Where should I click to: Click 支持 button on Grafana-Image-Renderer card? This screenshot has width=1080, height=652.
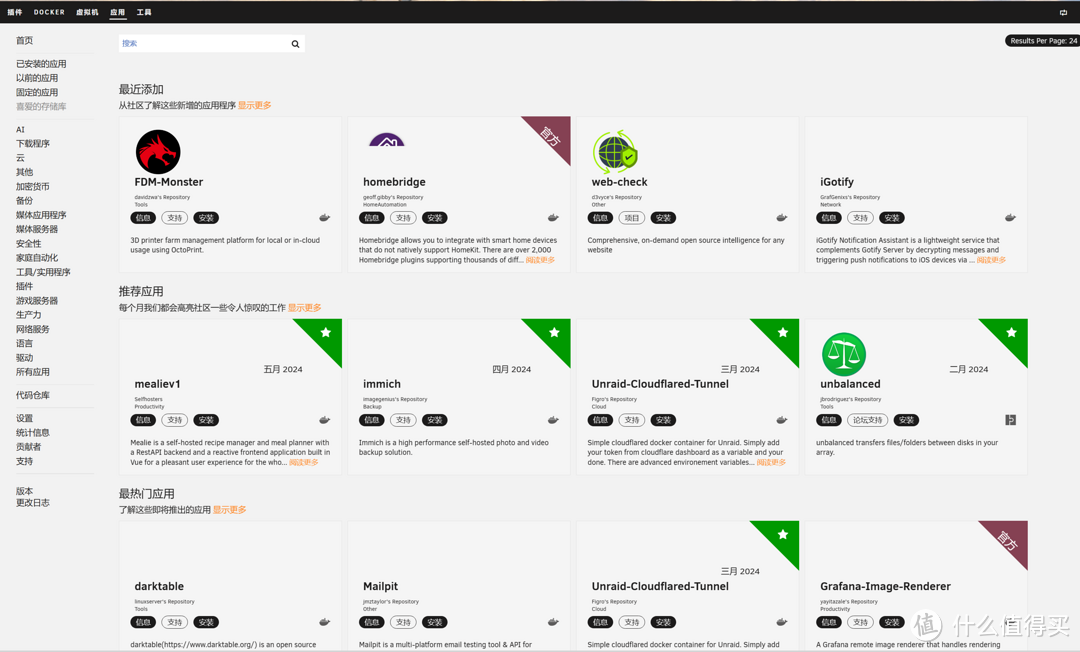pyautogui.click(x=860, y=622)
